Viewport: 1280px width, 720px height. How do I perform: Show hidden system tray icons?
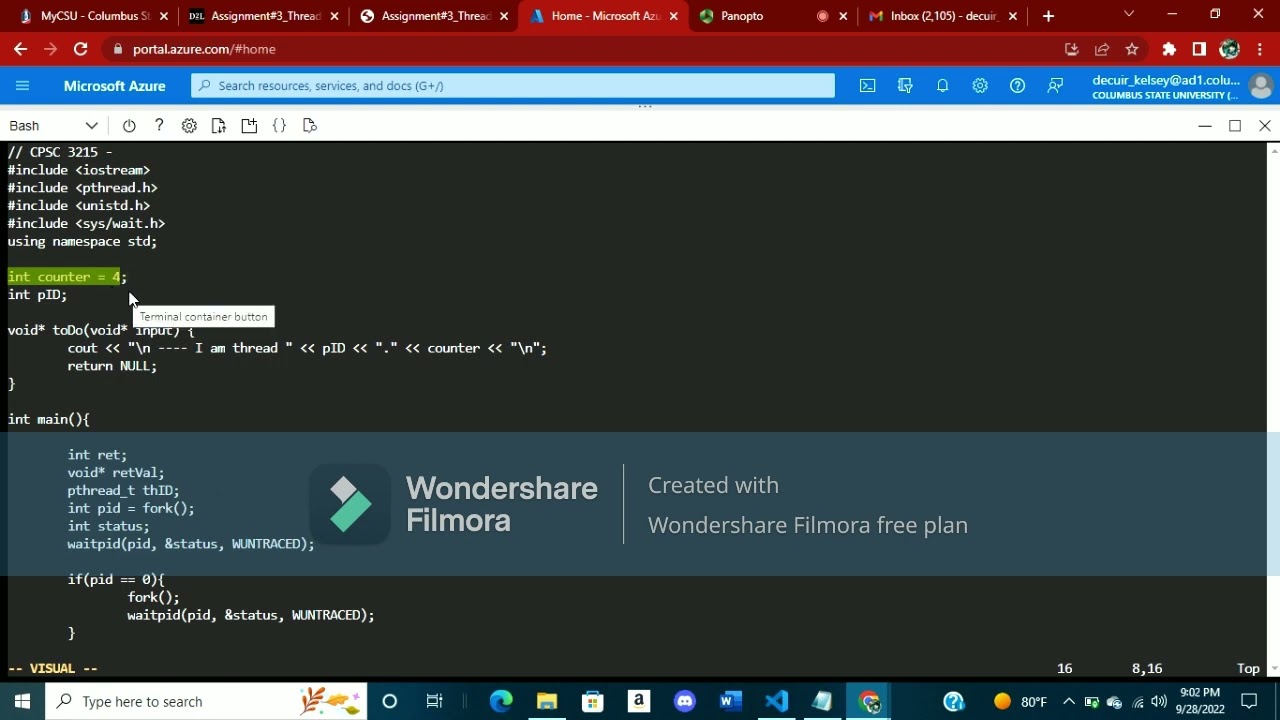tap(1069, 701)
